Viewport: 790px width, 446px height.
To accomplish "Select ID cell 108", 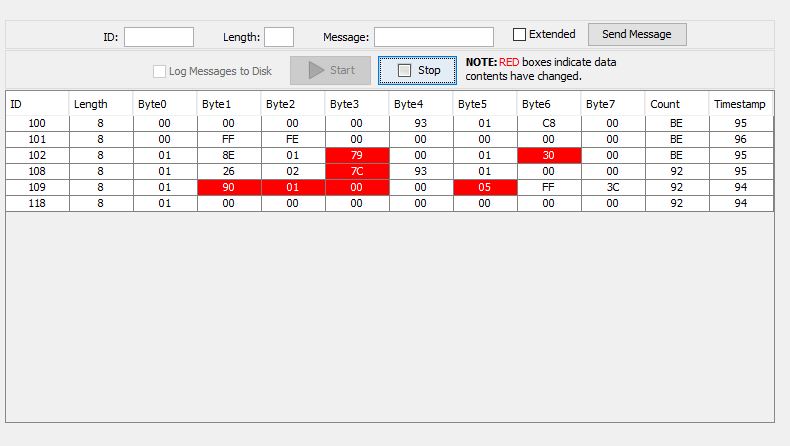I will 37,171.
